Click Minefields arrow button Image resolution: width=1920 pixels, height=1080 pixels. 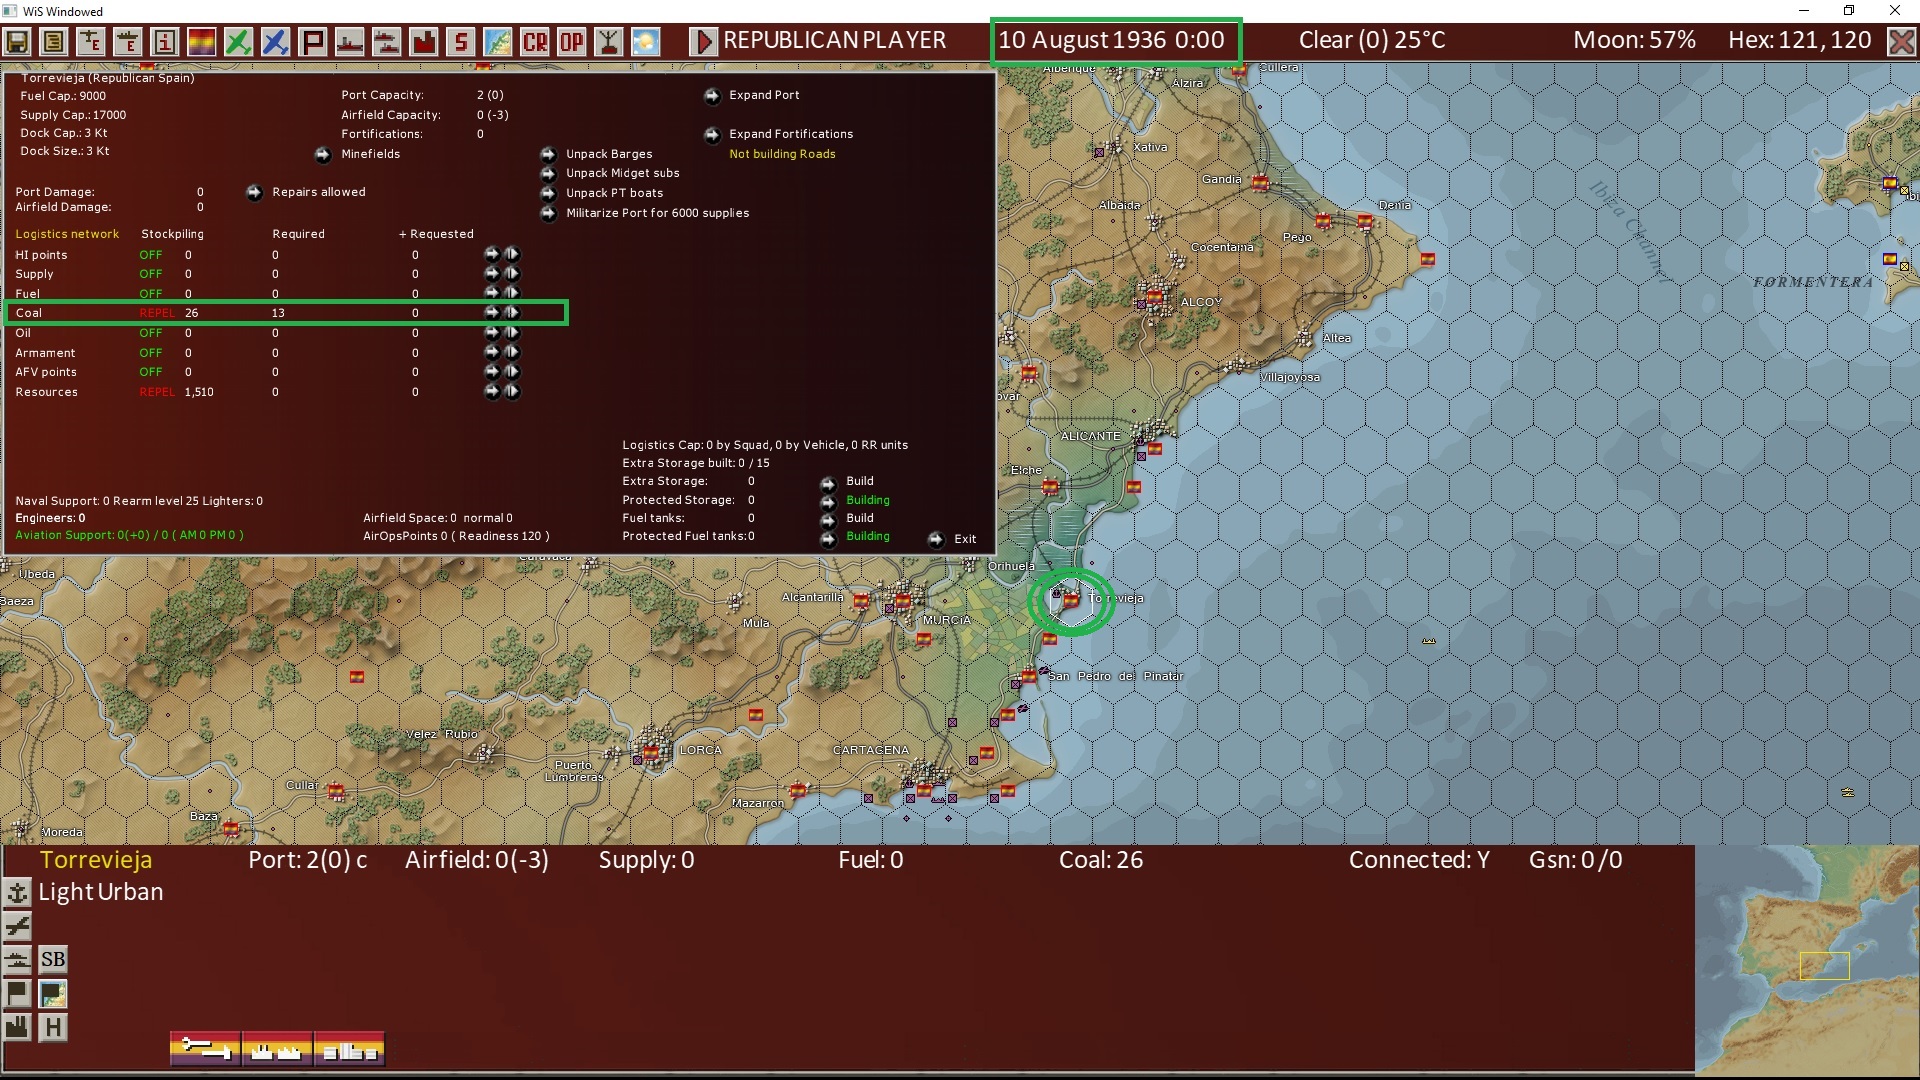[x=323, y=155]
